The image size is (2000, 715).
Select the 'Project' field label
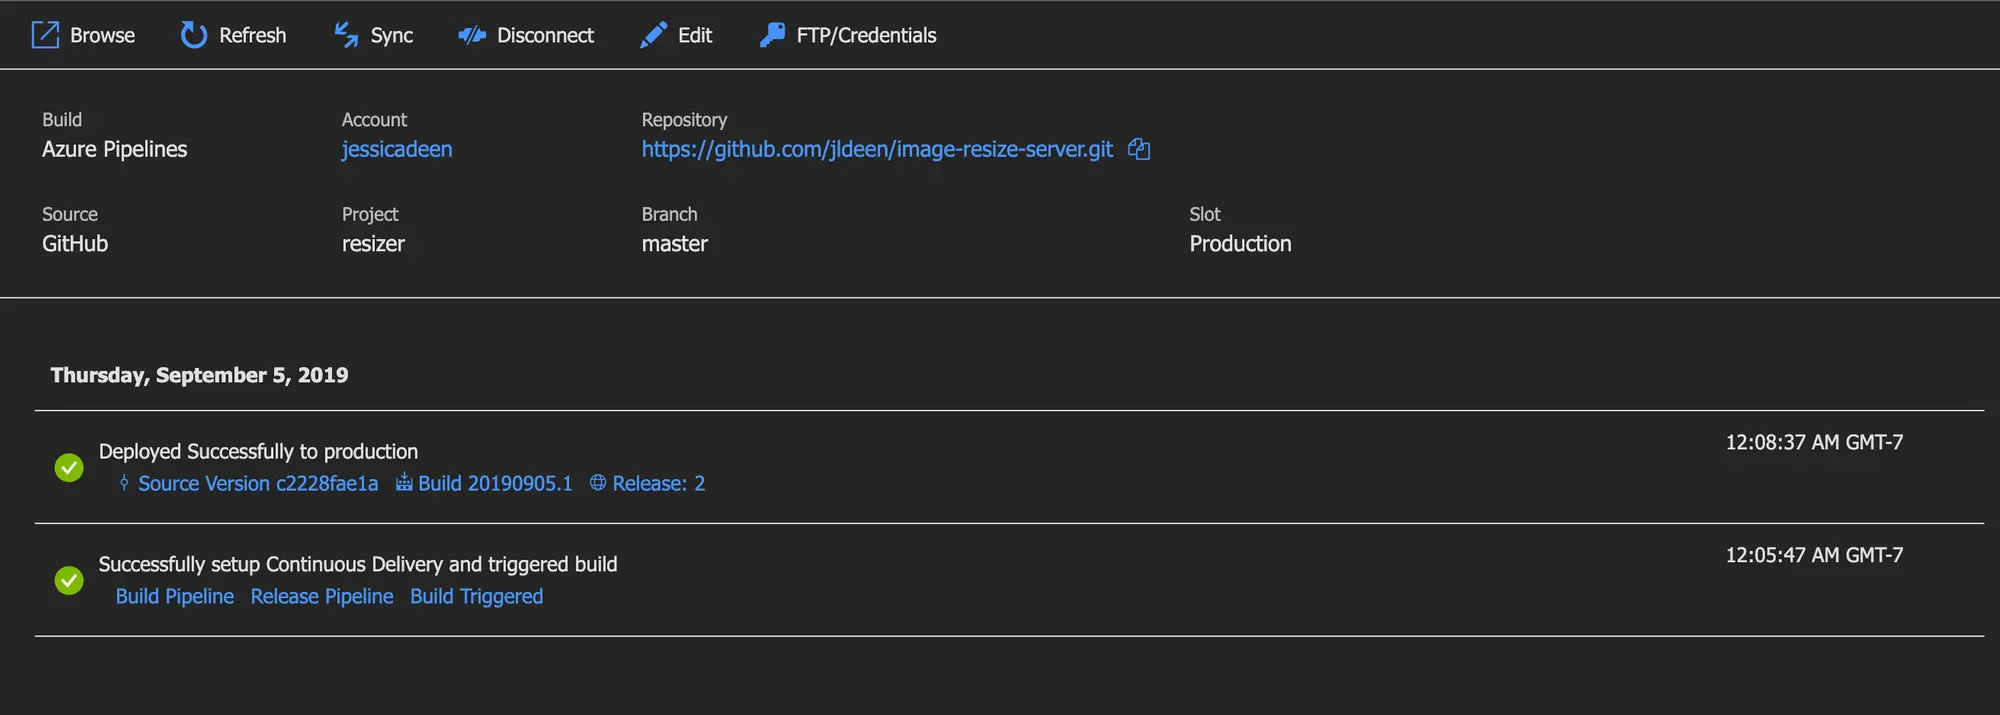coord(370,214)
